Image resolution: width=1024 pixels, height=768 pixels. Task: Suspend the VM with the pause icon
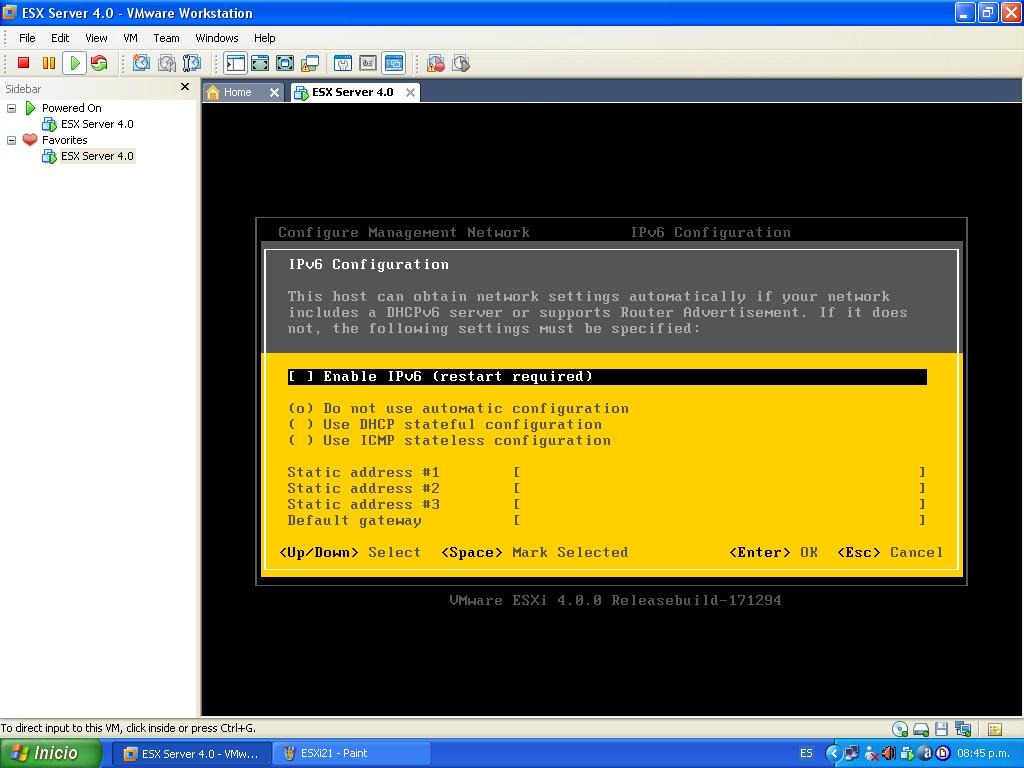tap(49, 63)
